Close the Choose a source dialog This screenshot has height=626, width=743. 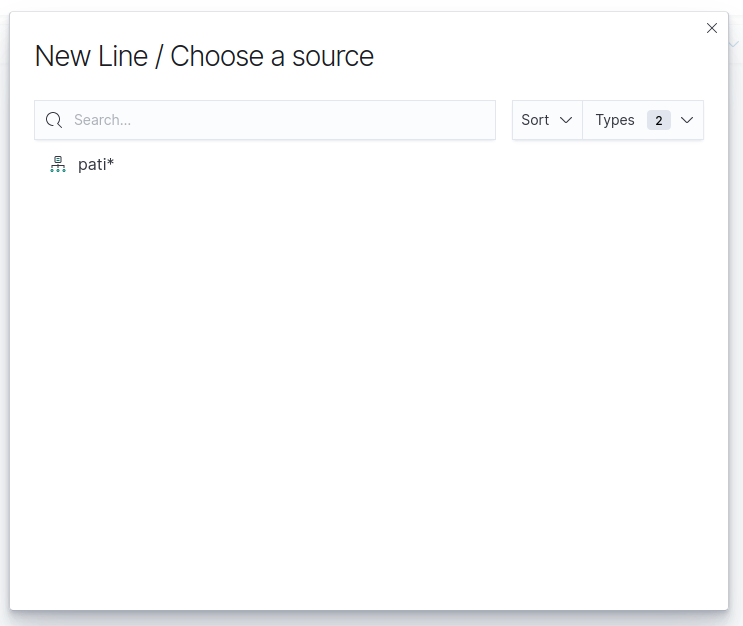pos(711,28)
